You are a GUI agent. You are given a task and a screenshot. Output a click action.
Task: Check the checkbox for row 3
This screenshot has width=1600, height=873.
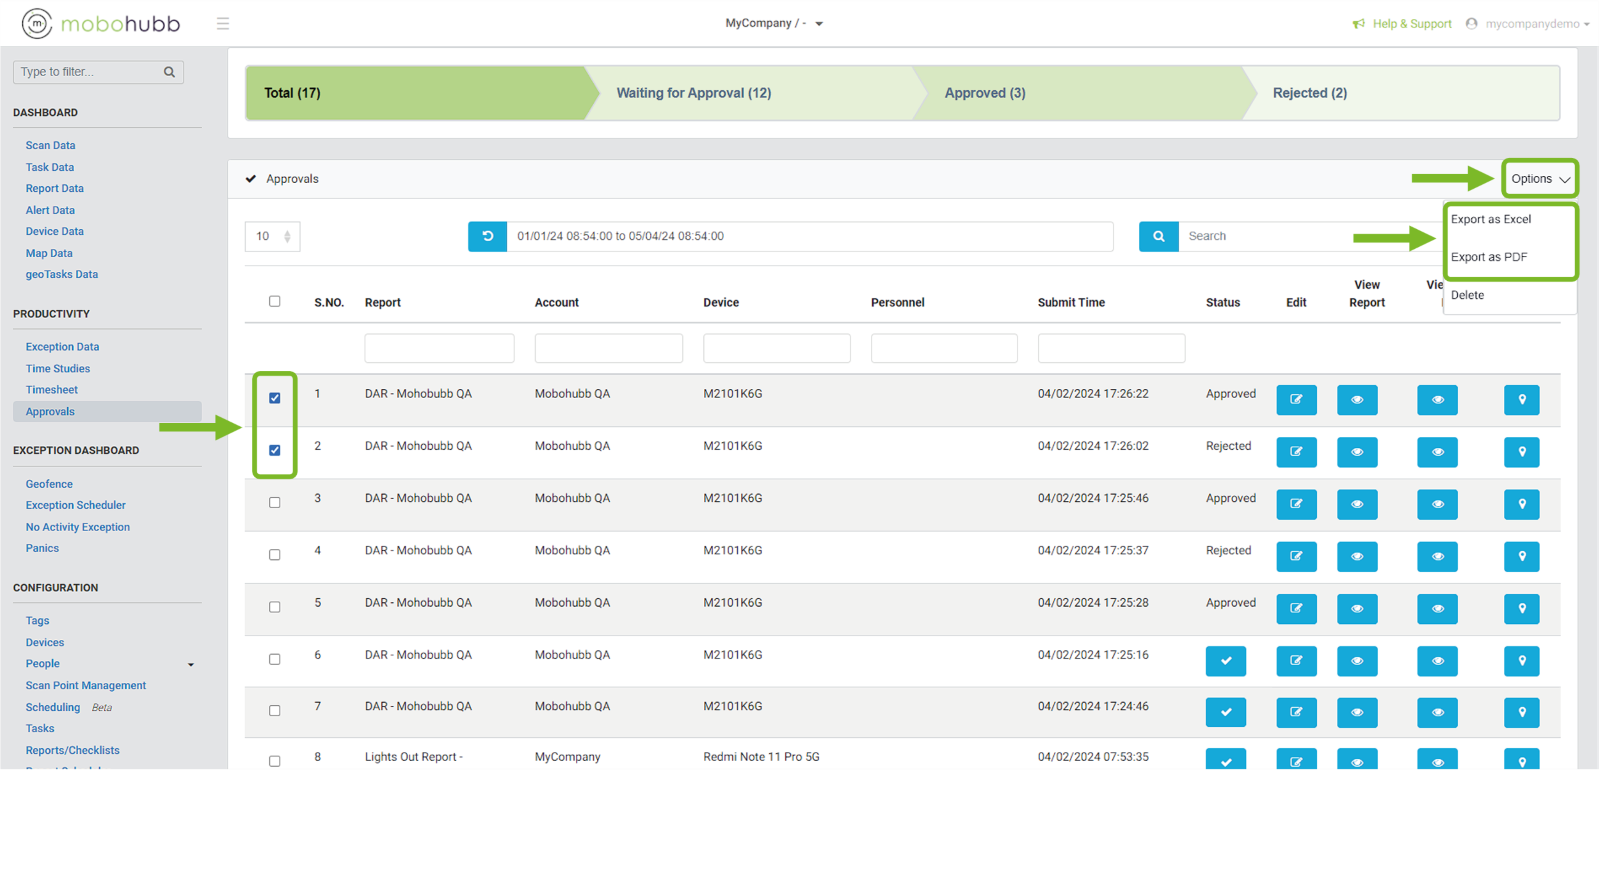tap(275, 503)
